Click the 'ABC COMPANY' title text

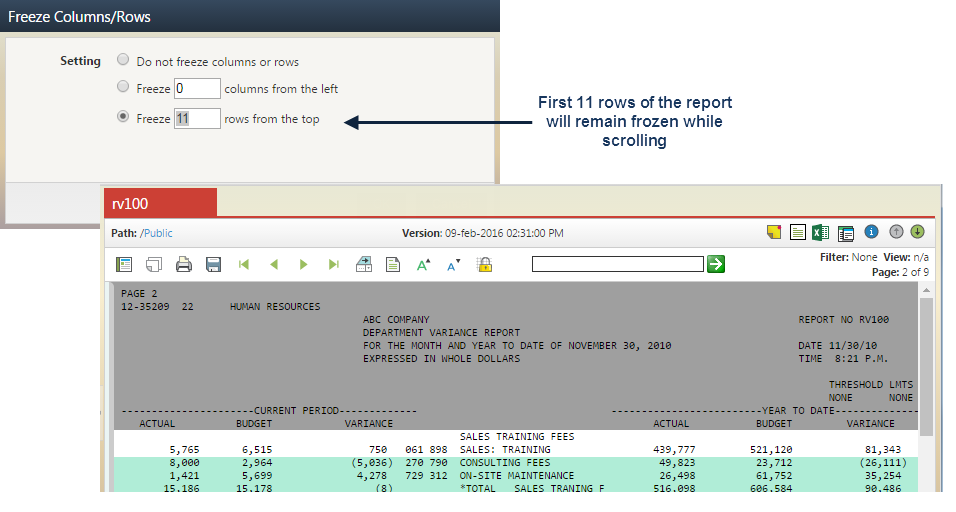click(x=396, y=319)
